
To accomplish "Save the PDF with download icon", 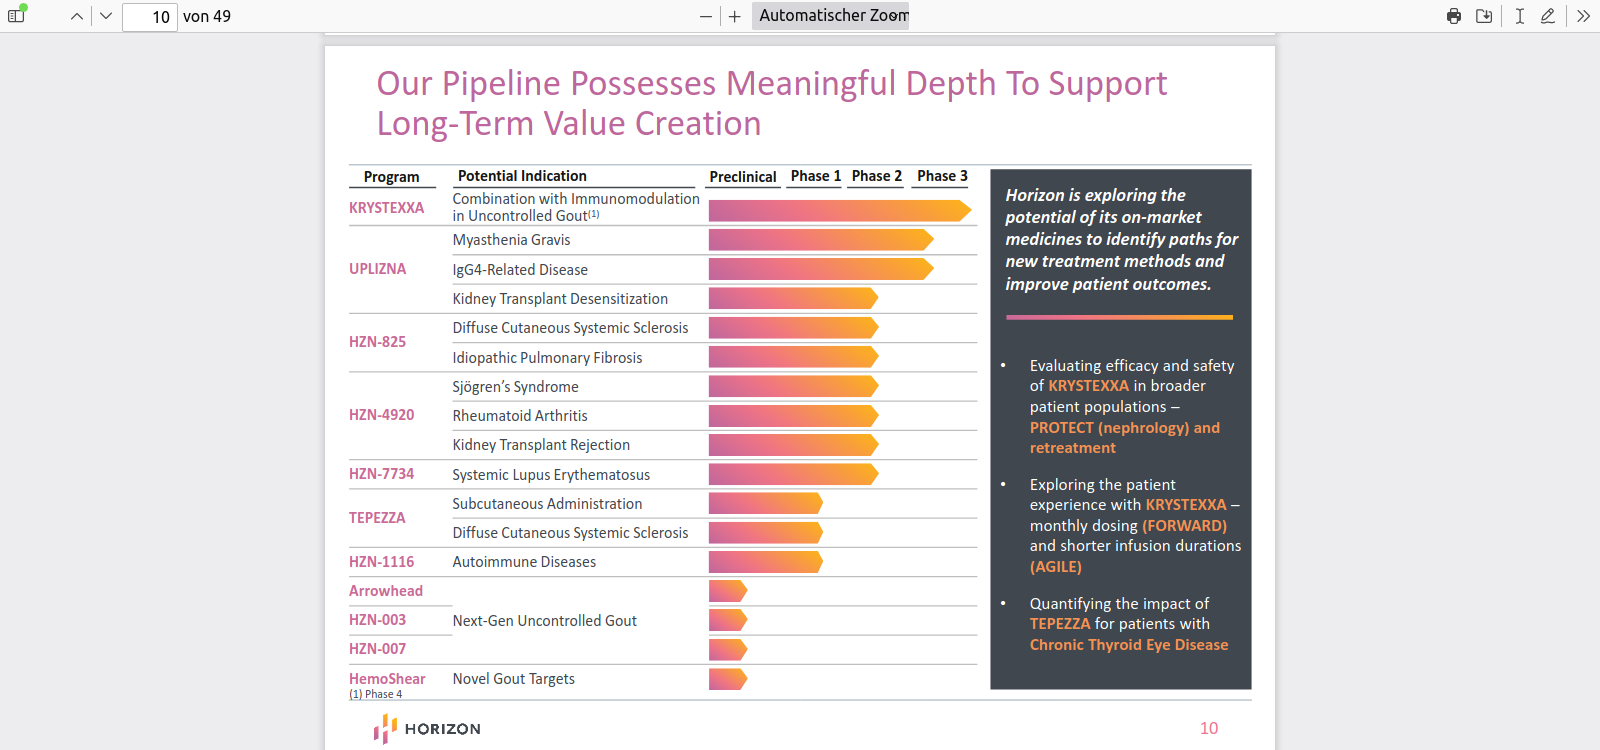I will tap(1484, 16).
